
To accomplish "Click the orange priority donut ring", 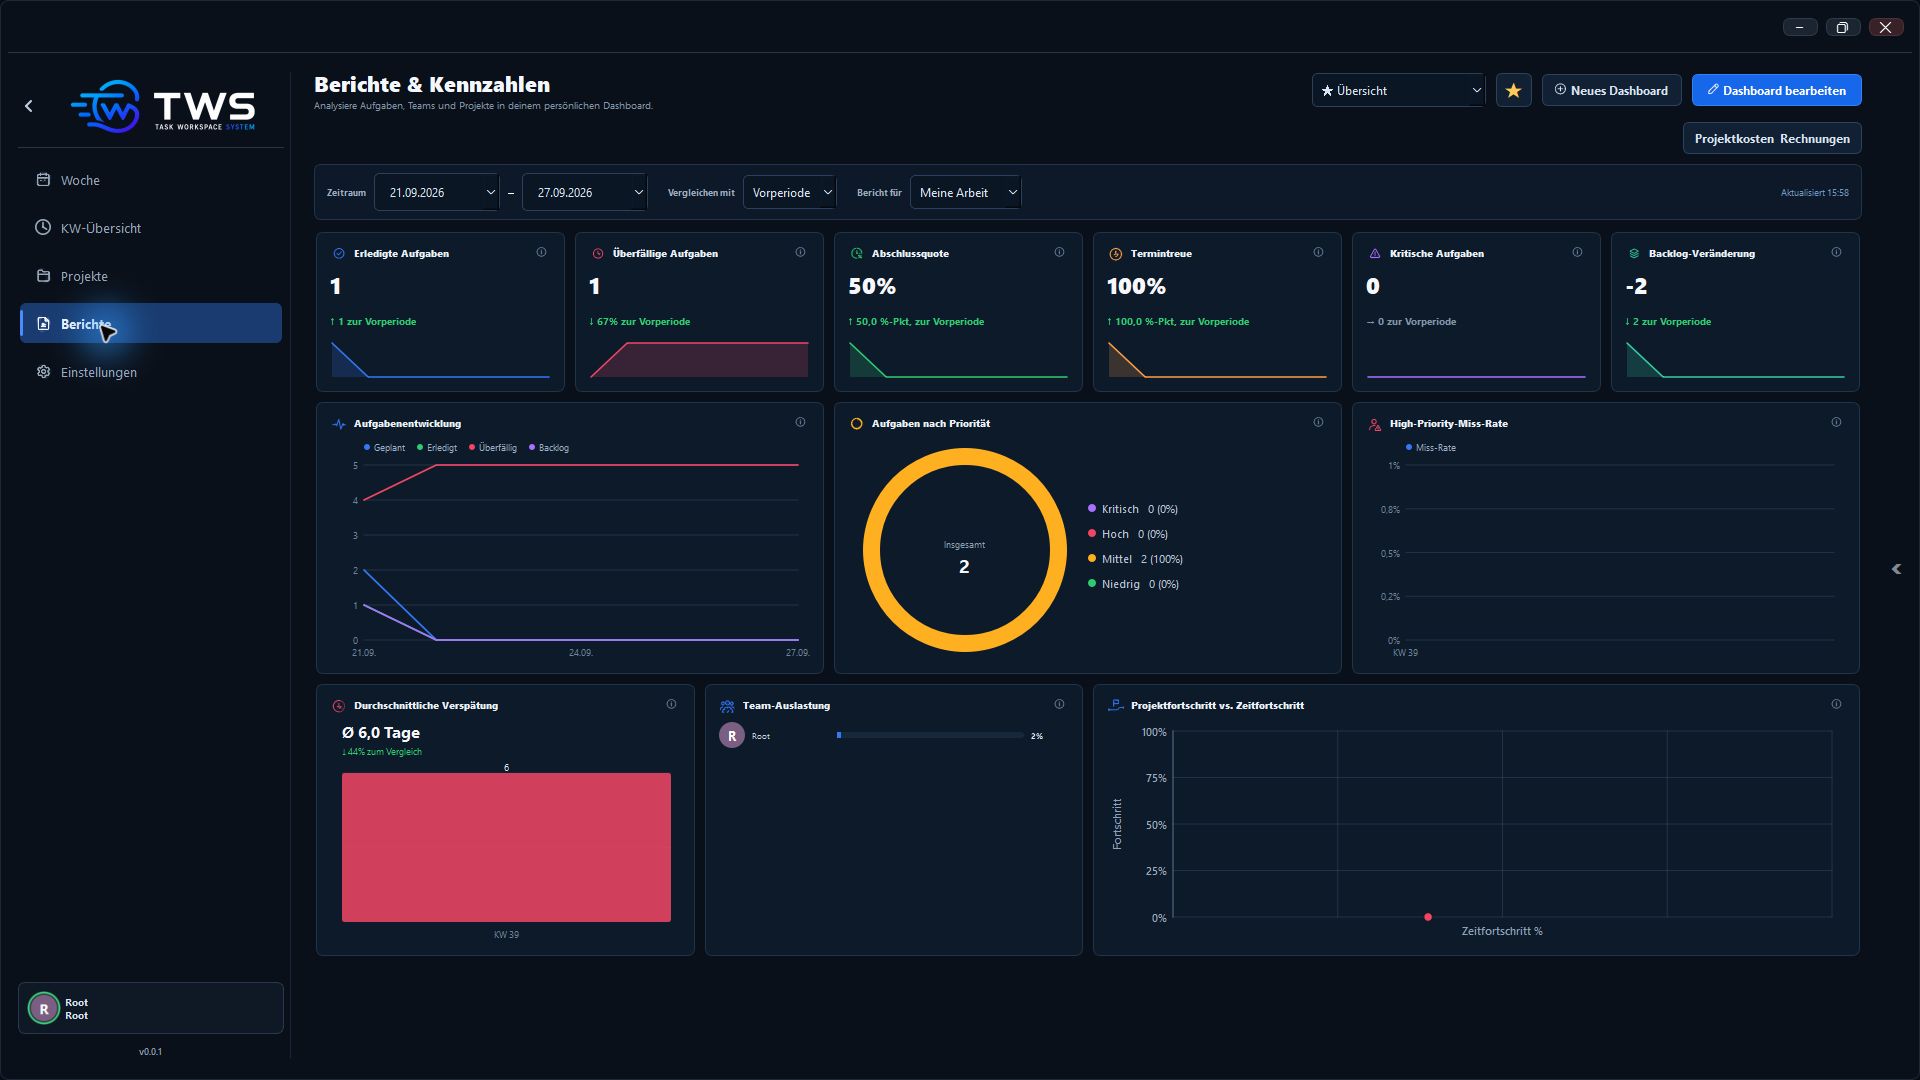I will [x=965, y=458].
